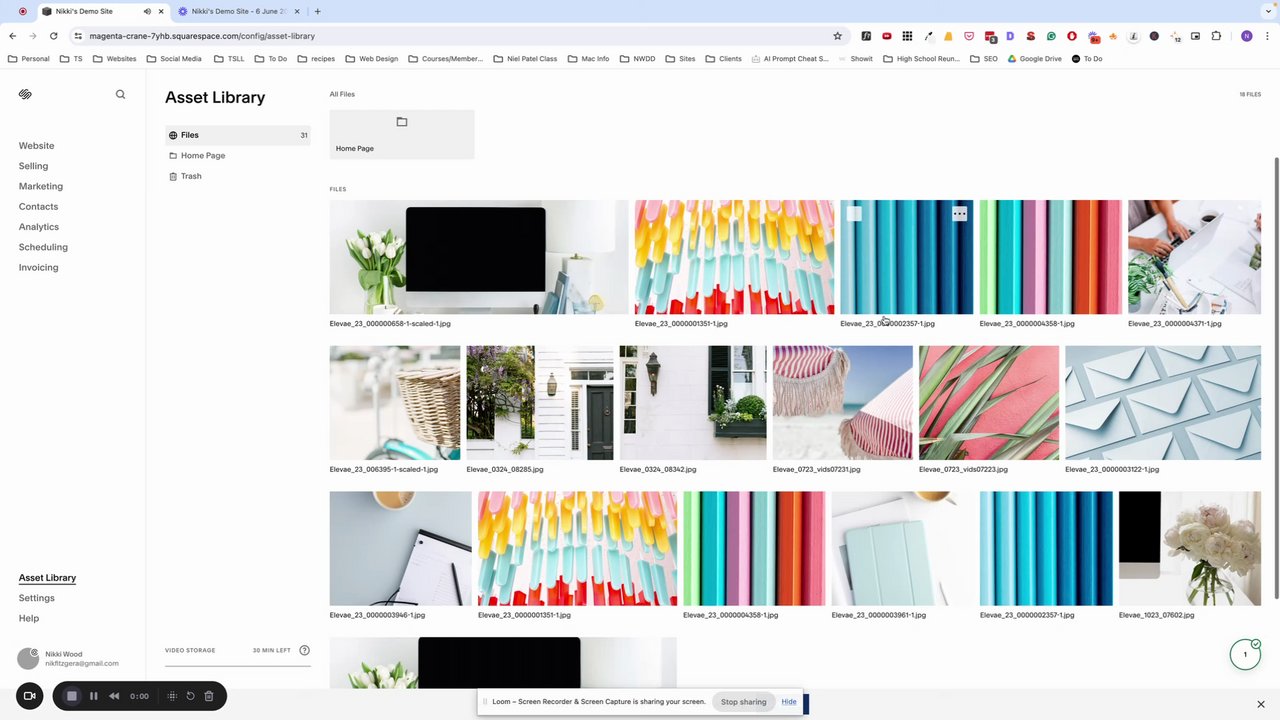Go to Contacts section
The image size is (1280, 720).
[x=38, y=207]
